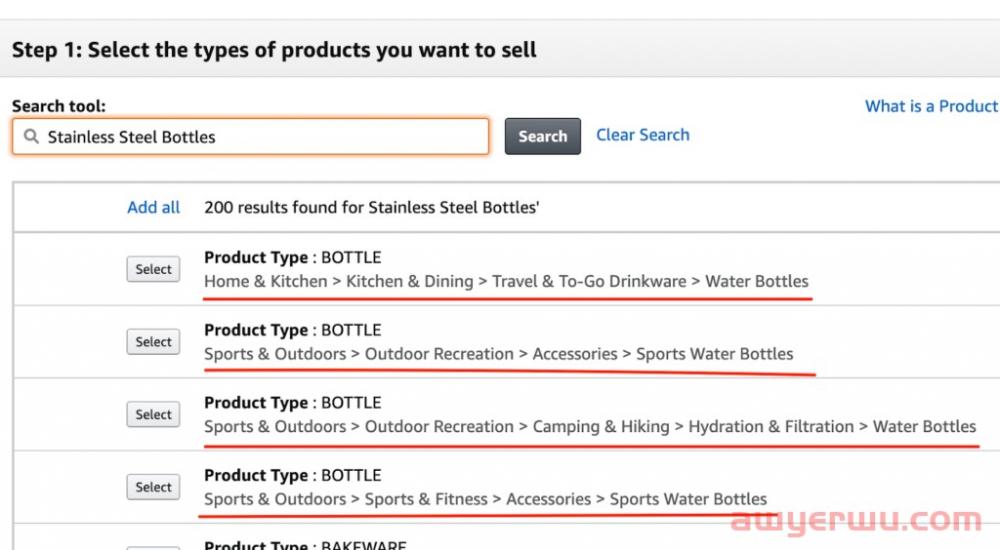Focus the Stainless Steel Bottles search box
The height and width of the screenshot is (550, 1000).
251,137
